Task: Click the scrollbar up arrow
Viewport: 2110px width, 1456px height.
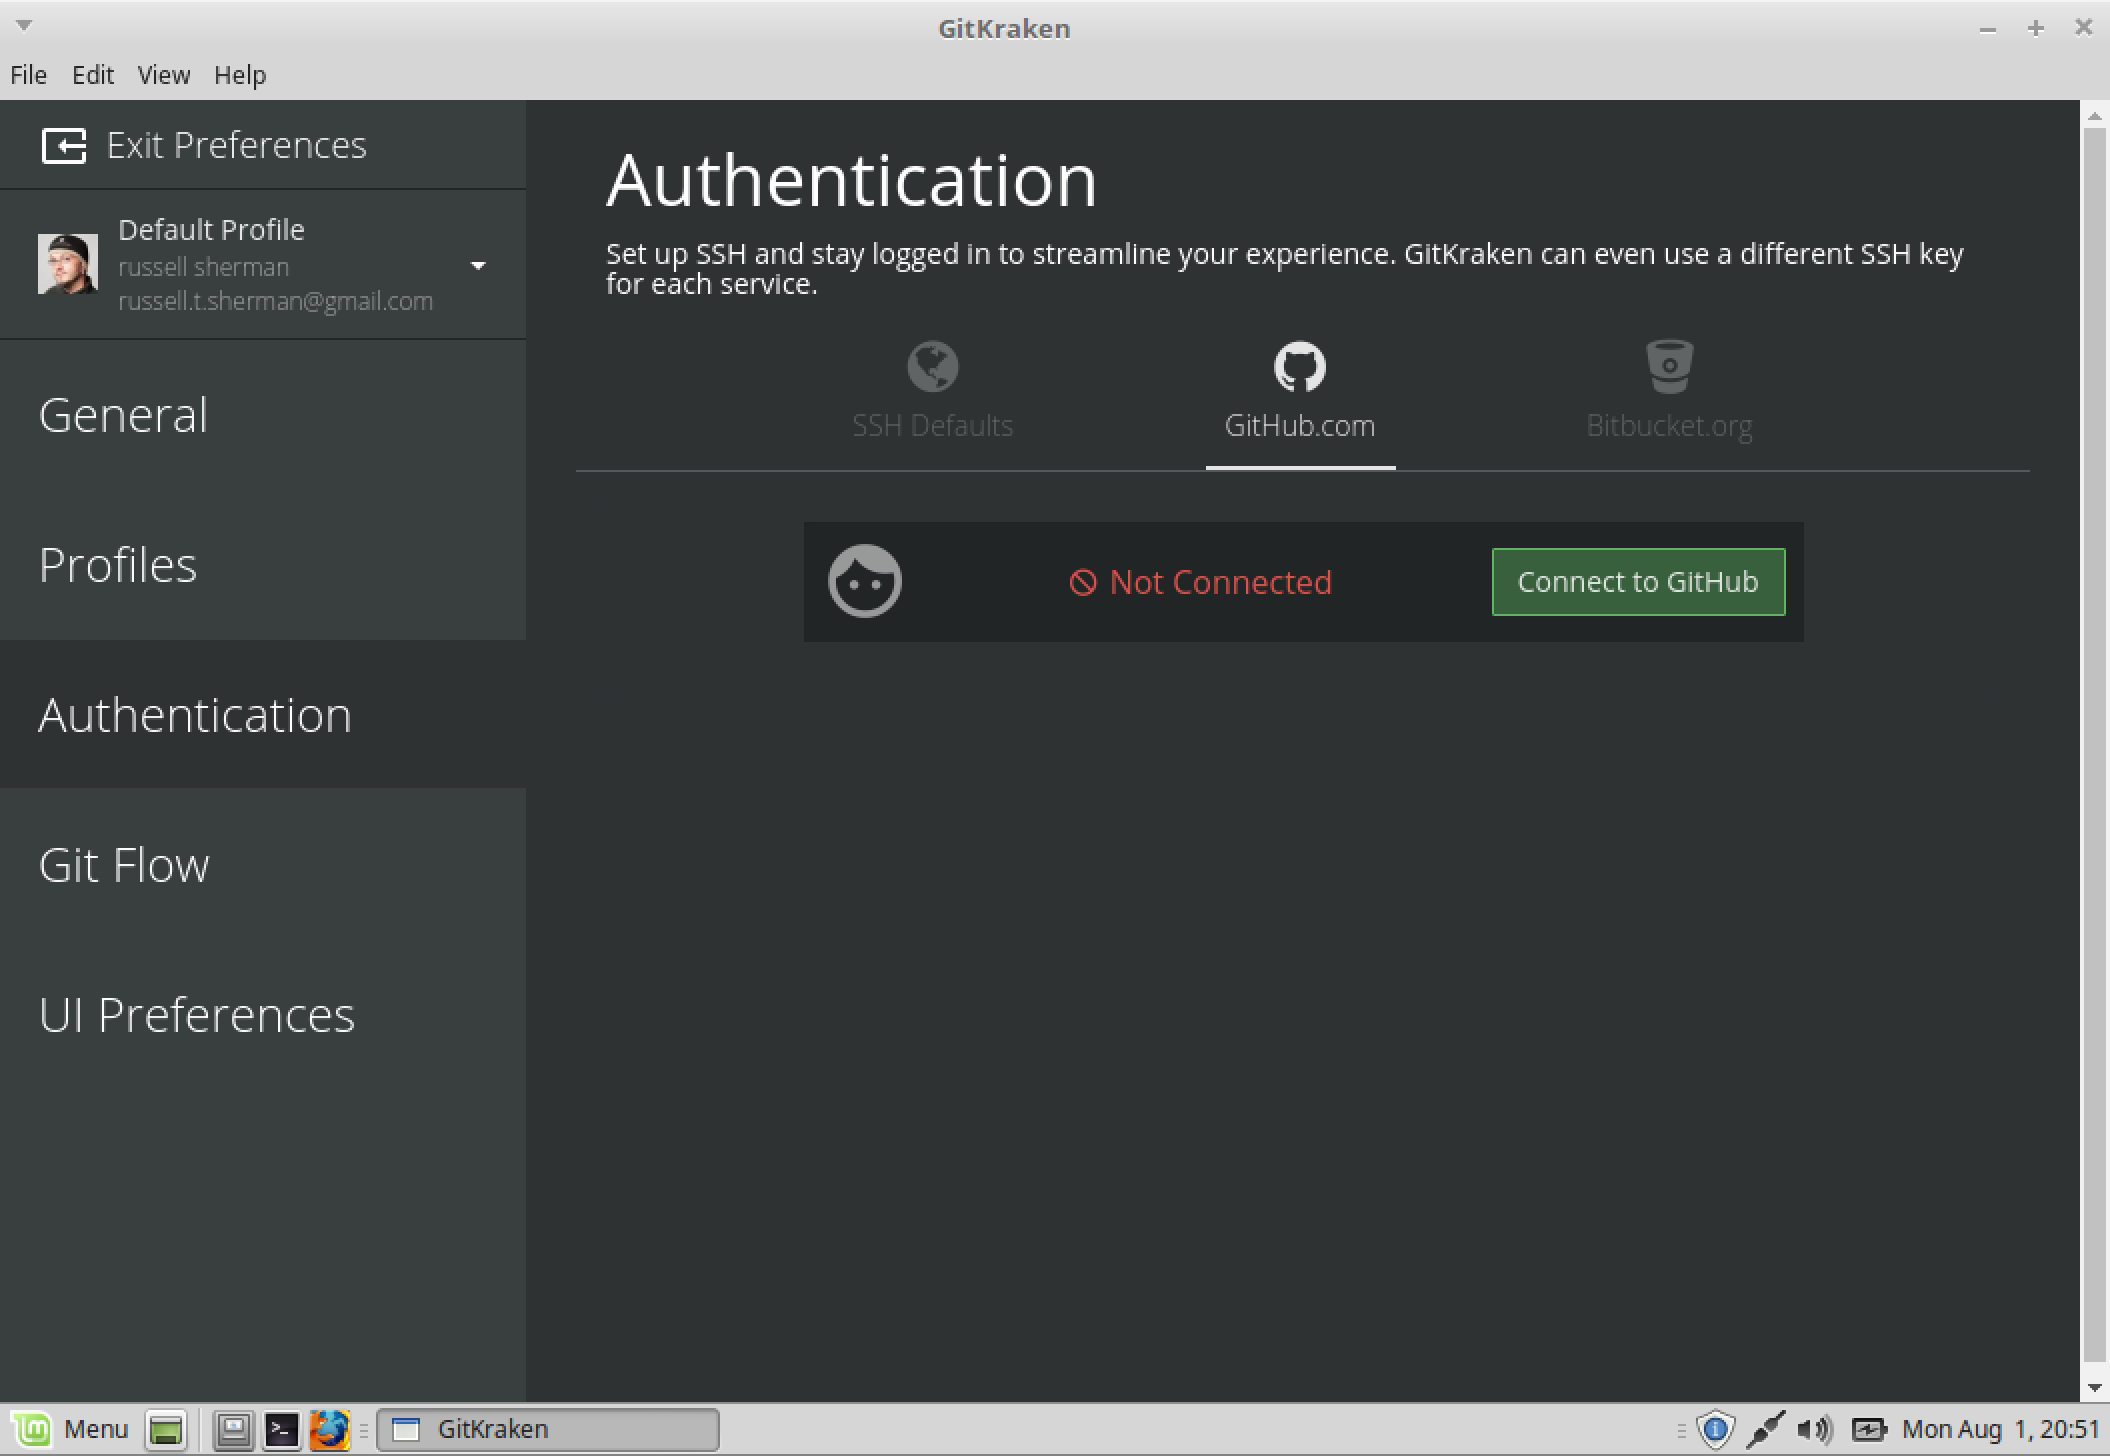Action: [2094, 116]
